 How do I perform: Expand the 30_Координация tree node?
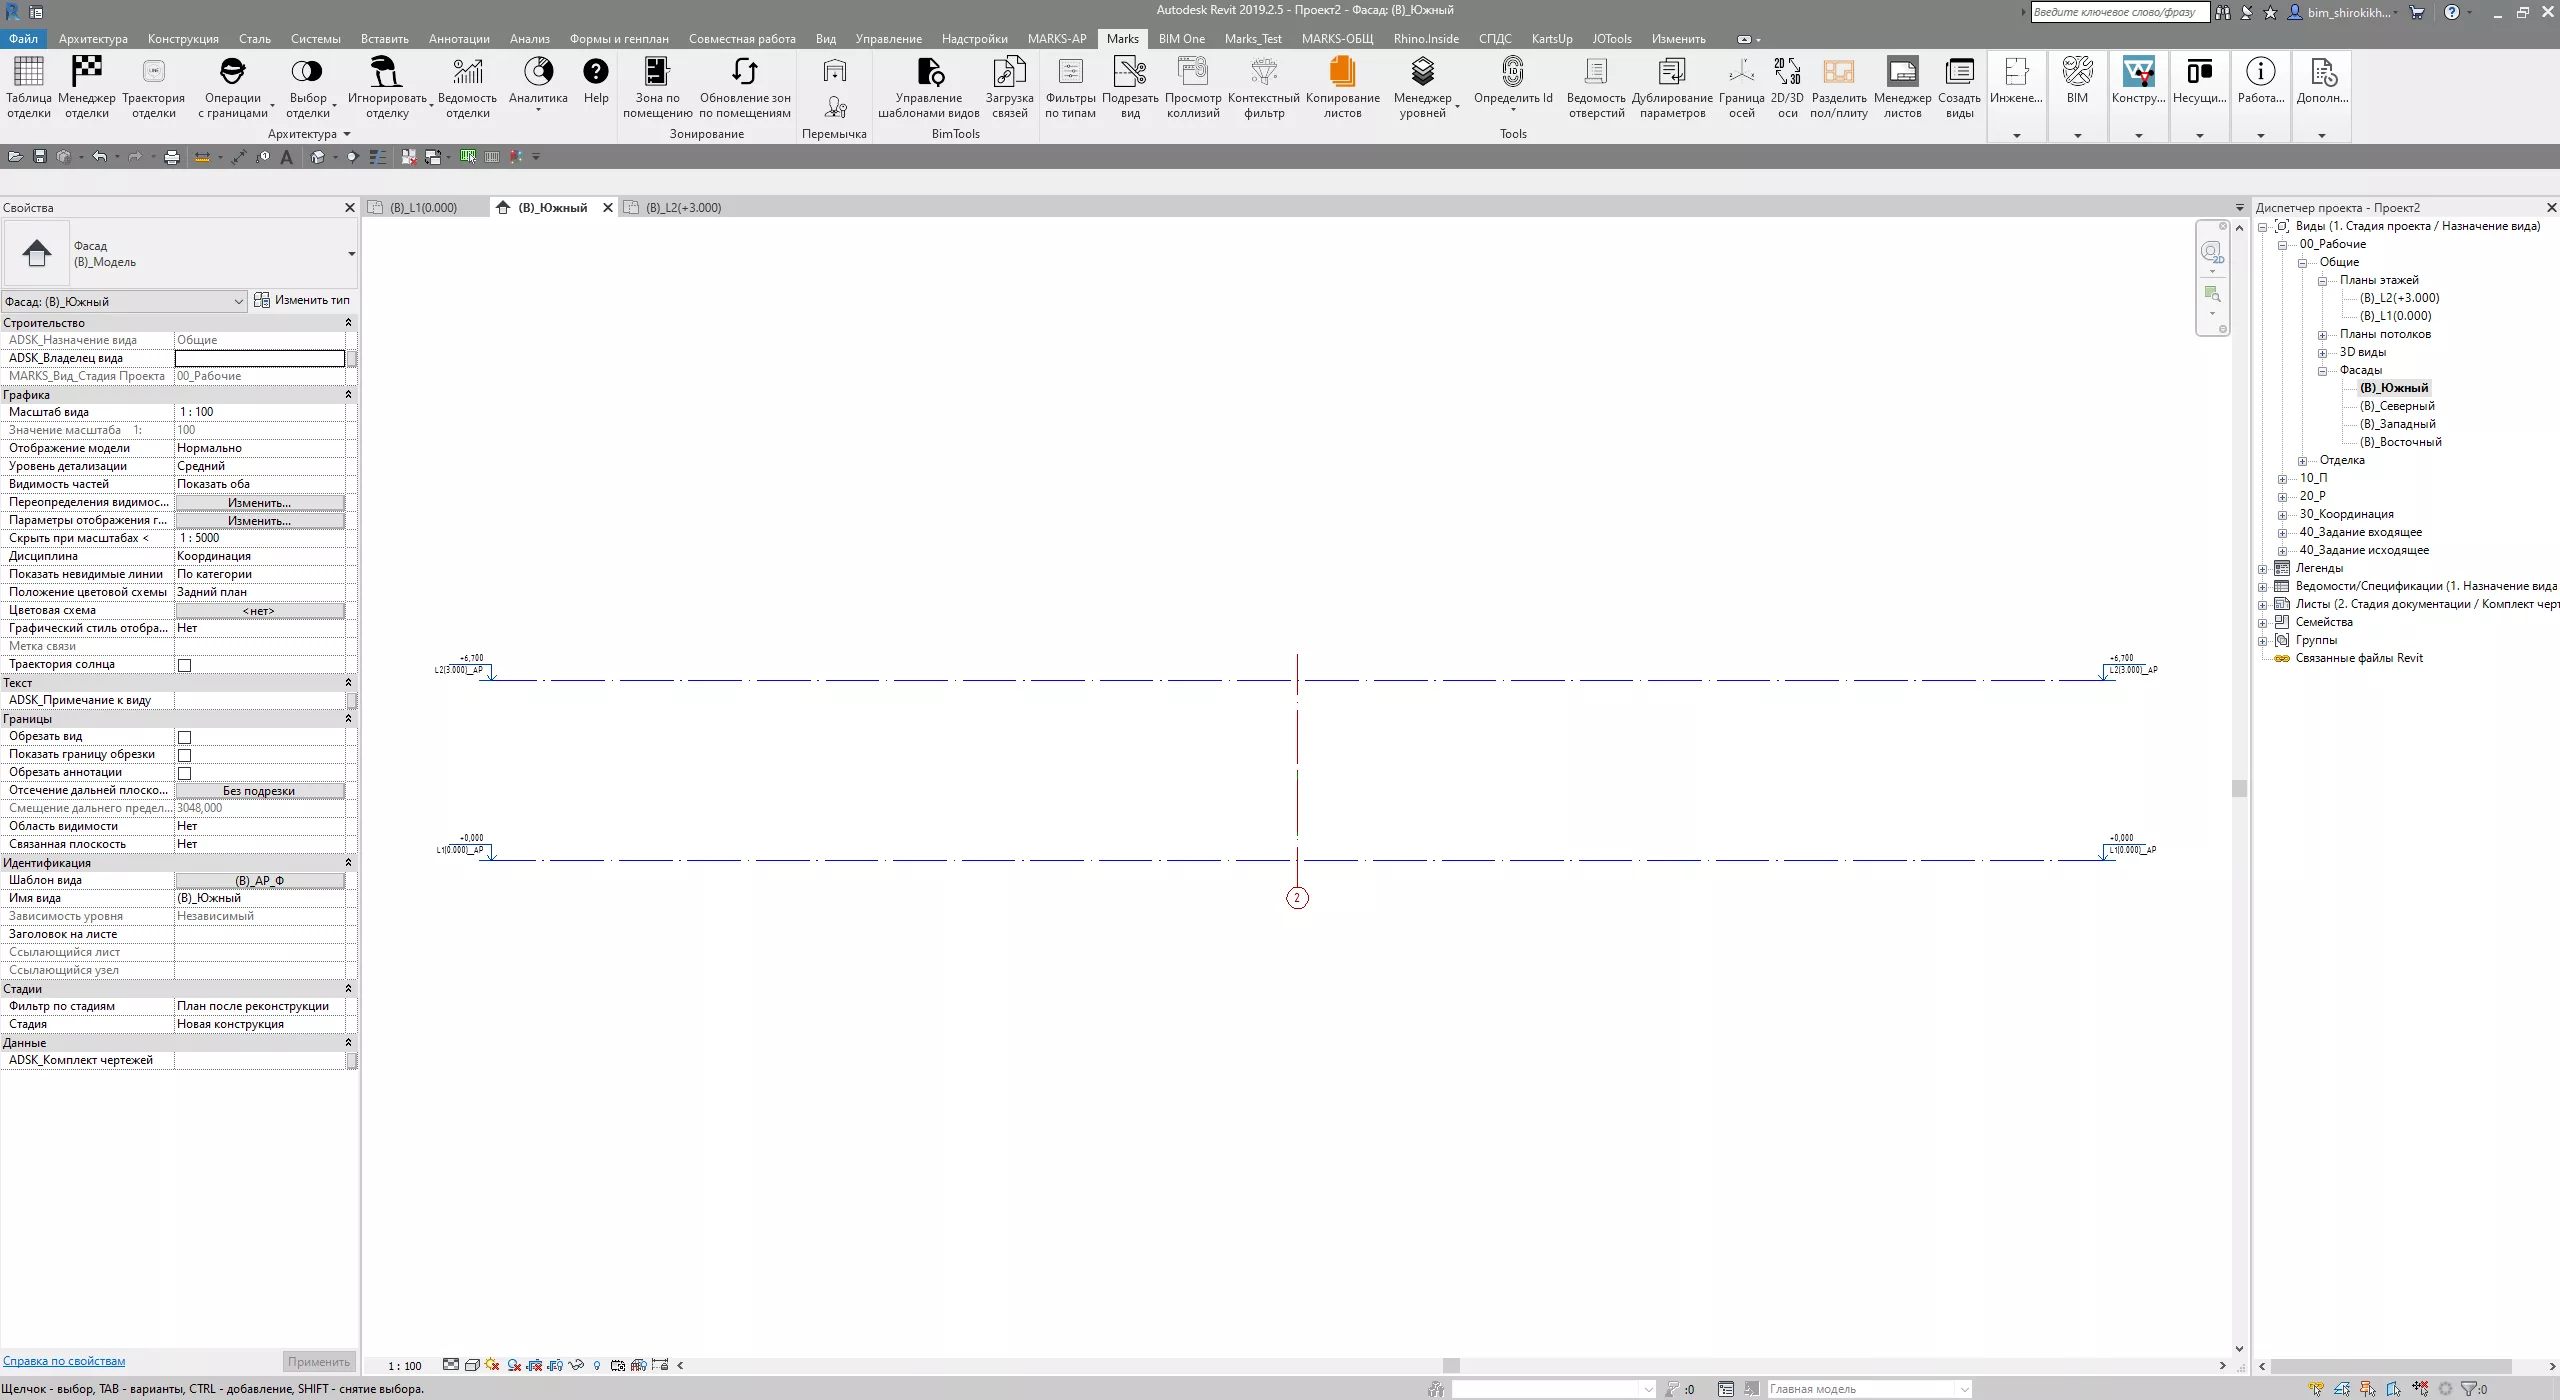pos(2282,515)
